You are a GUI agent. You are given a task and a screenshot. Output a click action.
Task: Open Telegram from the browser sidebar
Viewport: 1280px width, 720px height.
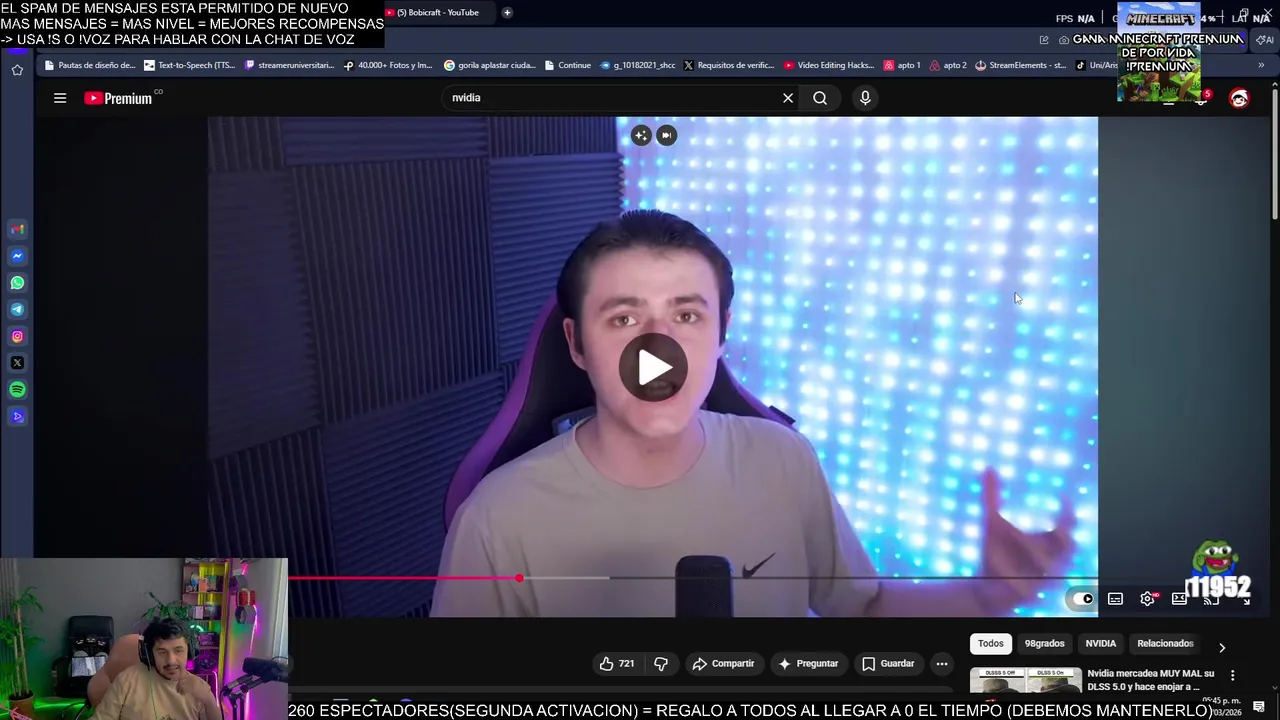[17, 309]
